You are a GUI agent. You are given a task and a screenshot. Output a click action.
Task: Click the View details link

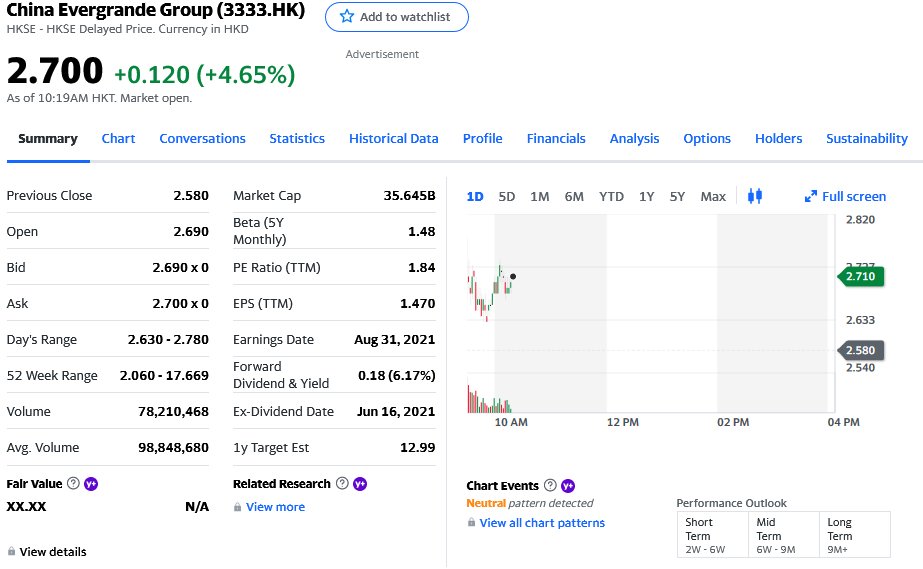click(x=52, y=551)
